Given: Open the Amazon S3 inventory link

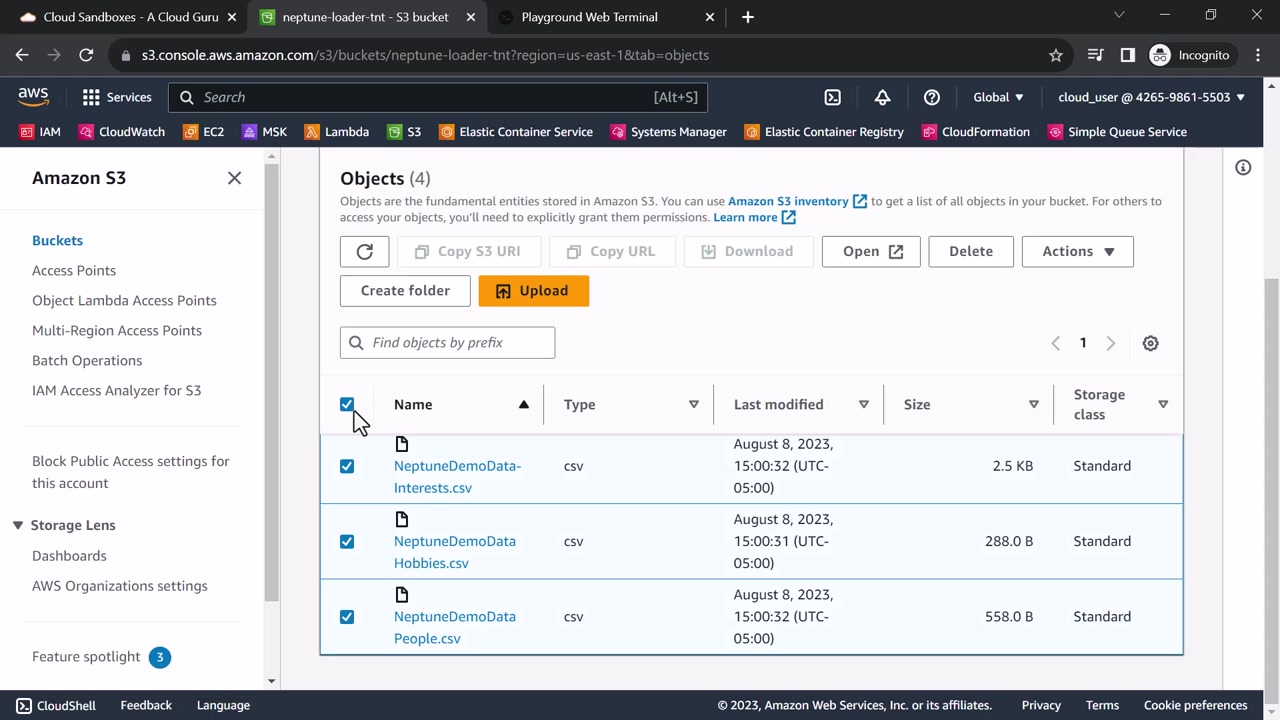Looking at the screenshot, I should pos(788,201).
